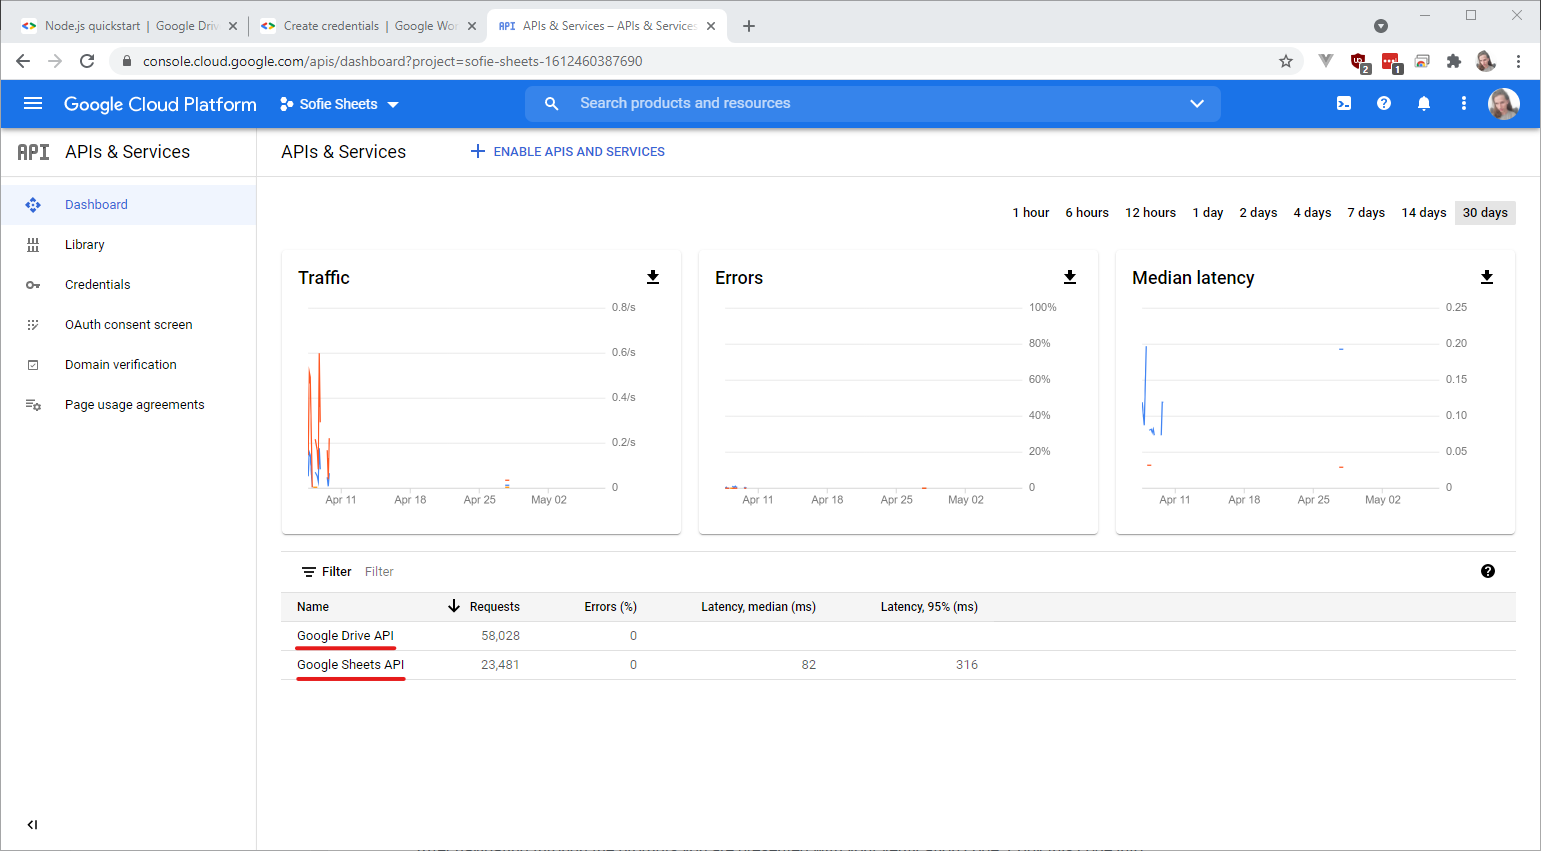Sort by the Requests column arrow
The width and height of the screenshot is (1541, 851).
click(x=454, y=606)
